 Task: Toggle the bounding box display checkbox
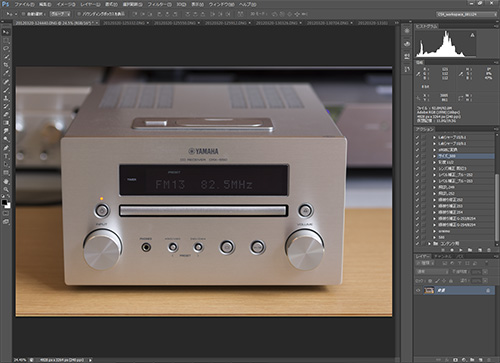pos(79,14)
